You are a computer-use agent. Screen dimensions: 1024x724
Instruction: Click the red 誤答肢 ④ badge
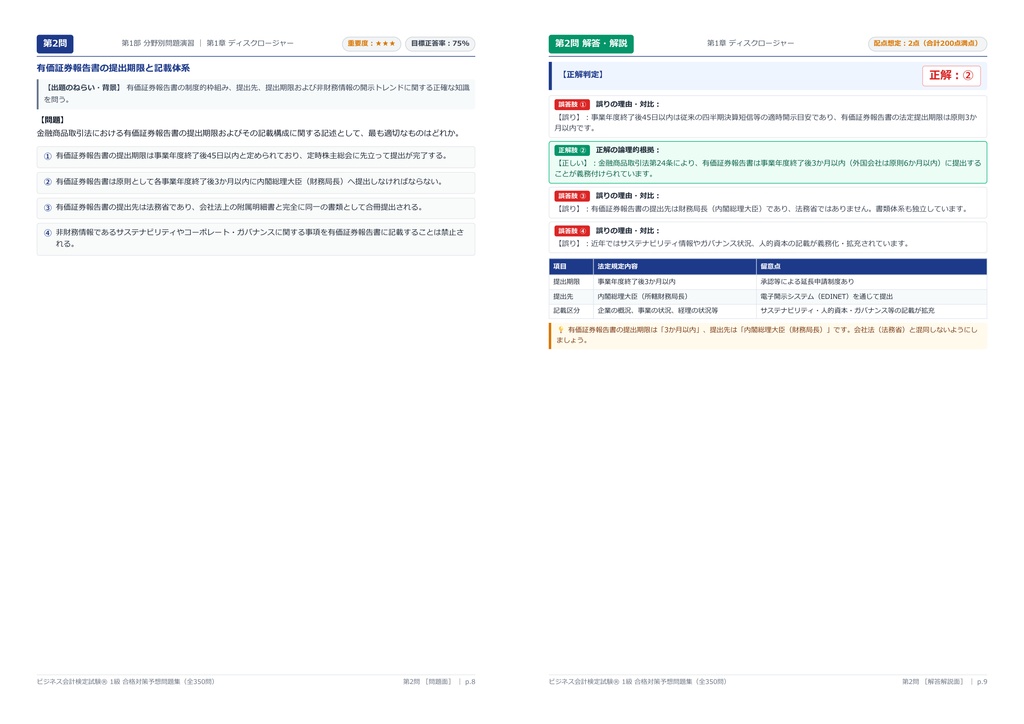tap(571, 231)
